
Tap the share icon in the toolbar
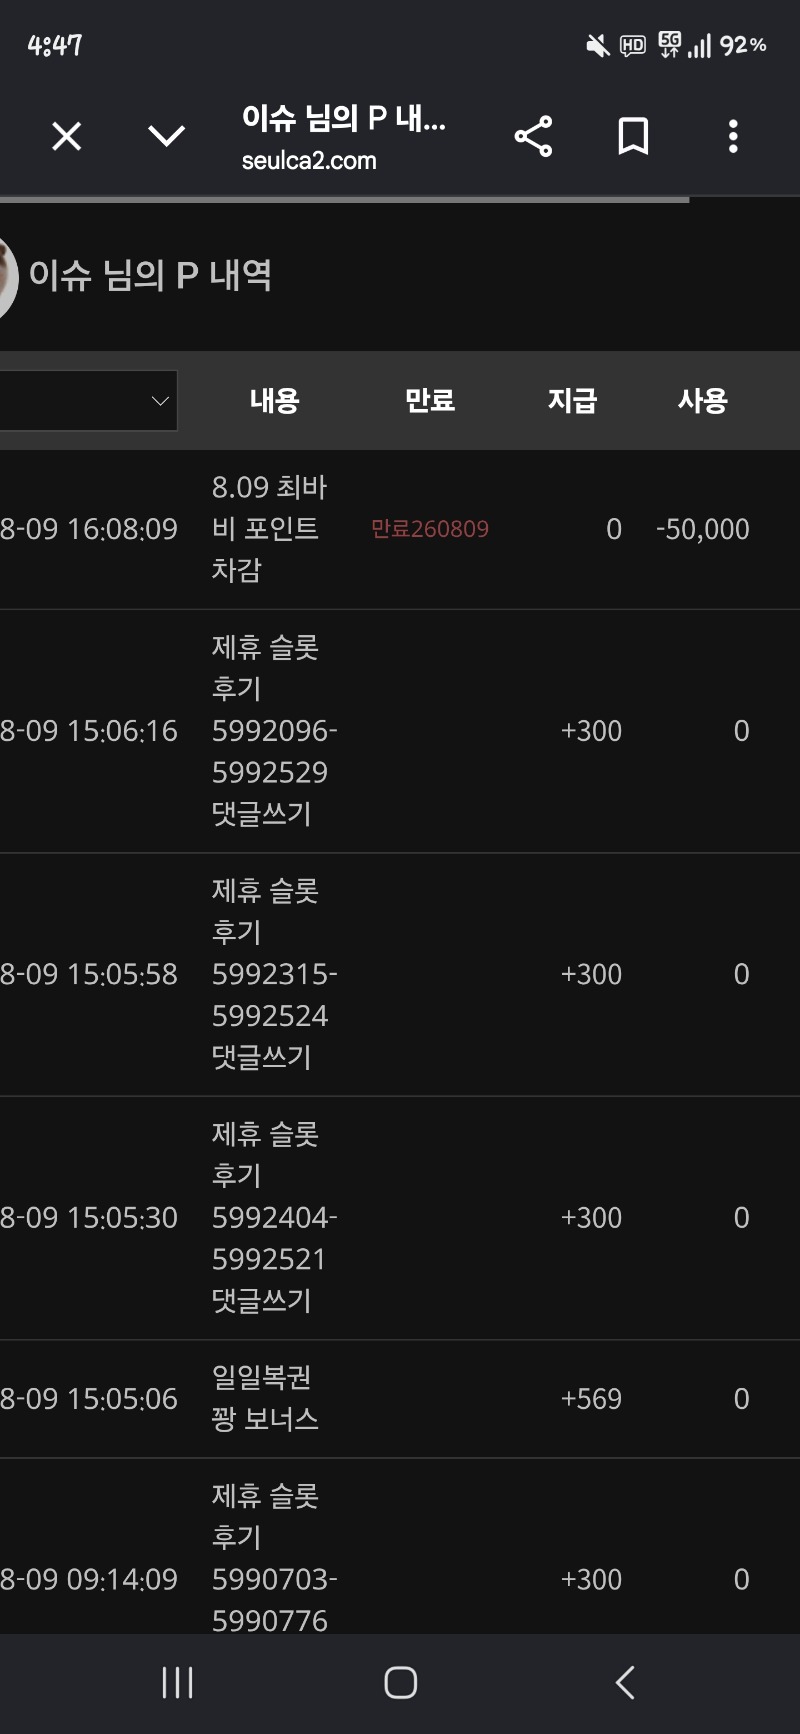point(533,136)
